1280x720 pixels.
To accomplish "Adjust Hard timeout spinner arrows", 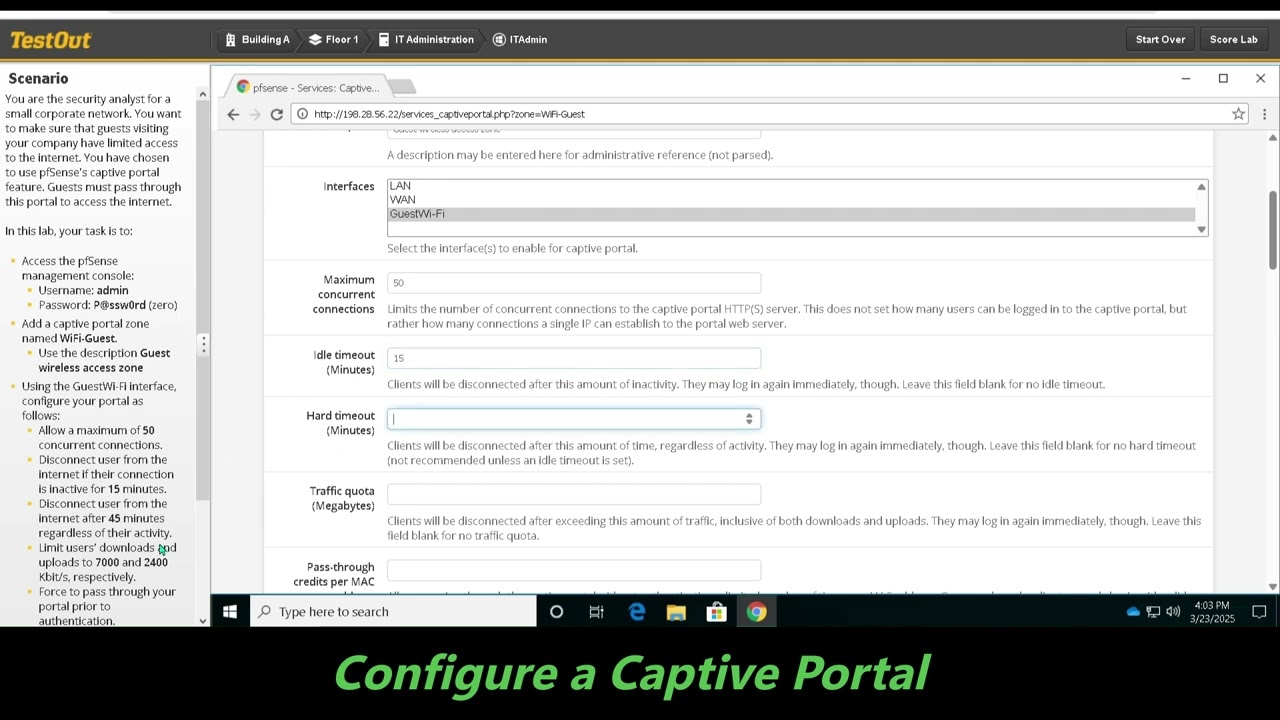I will (749, 419).
